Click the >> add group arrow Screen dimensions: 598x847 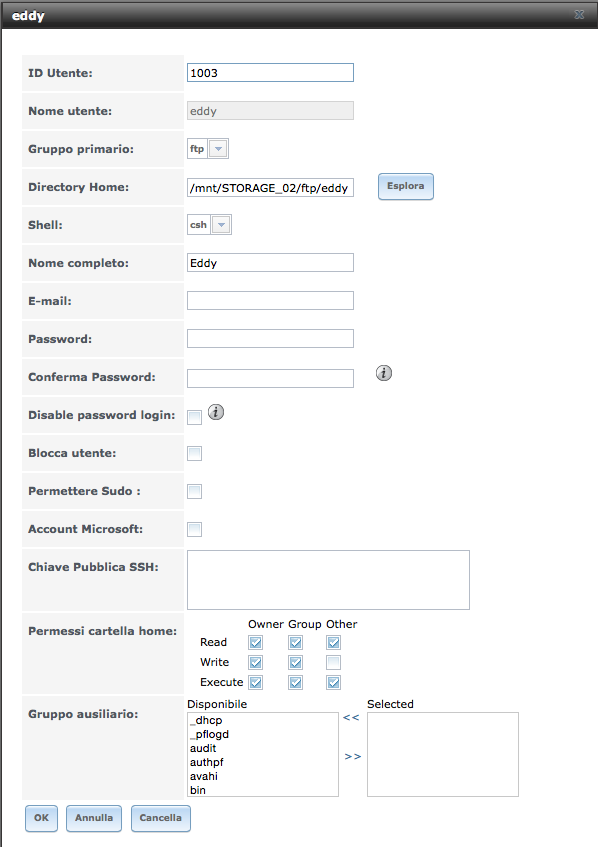tap(353, 756)
